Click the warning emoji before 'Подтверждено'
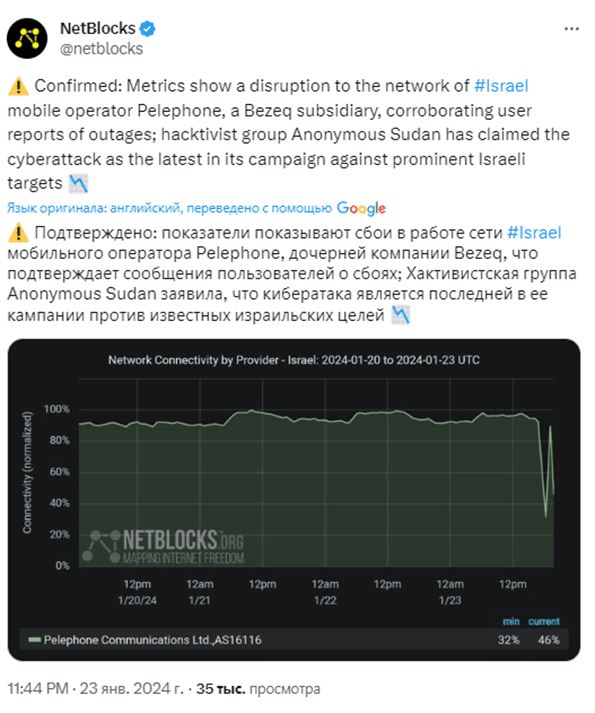This screenshot has height=713, width=595. click(x=18, y=233)
